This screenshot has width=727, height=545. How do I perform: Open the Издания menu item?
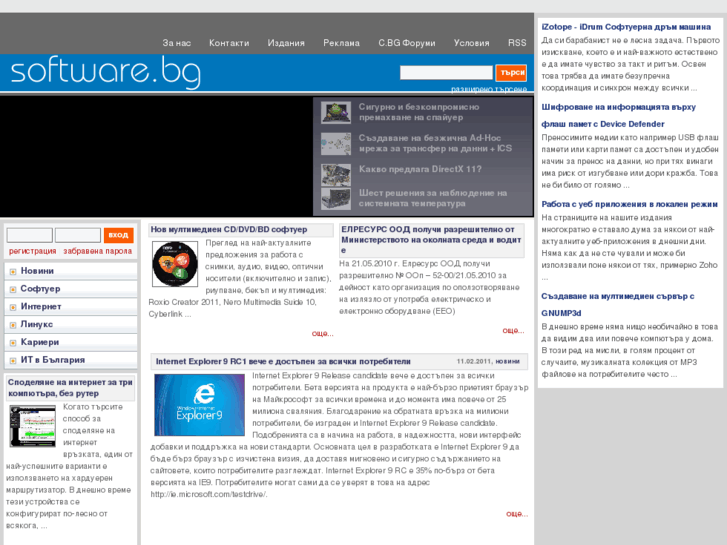tap(286, 43)
